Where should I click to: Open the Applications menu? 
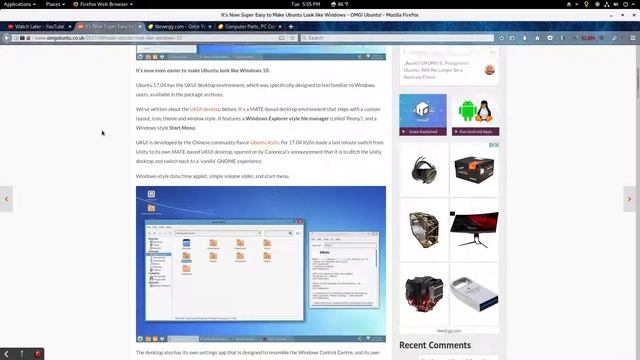tap(20, 4)
